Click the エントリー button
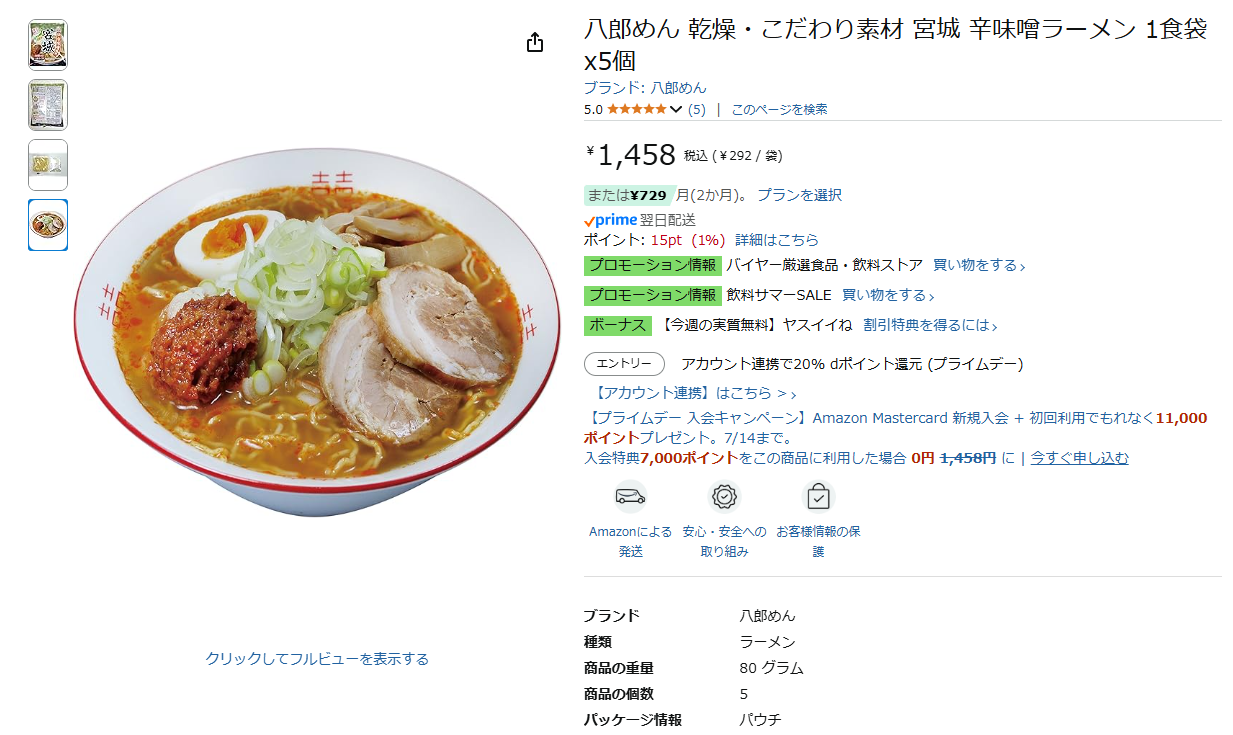Screen dimensions: 1233x735 (x=624, y=364)
